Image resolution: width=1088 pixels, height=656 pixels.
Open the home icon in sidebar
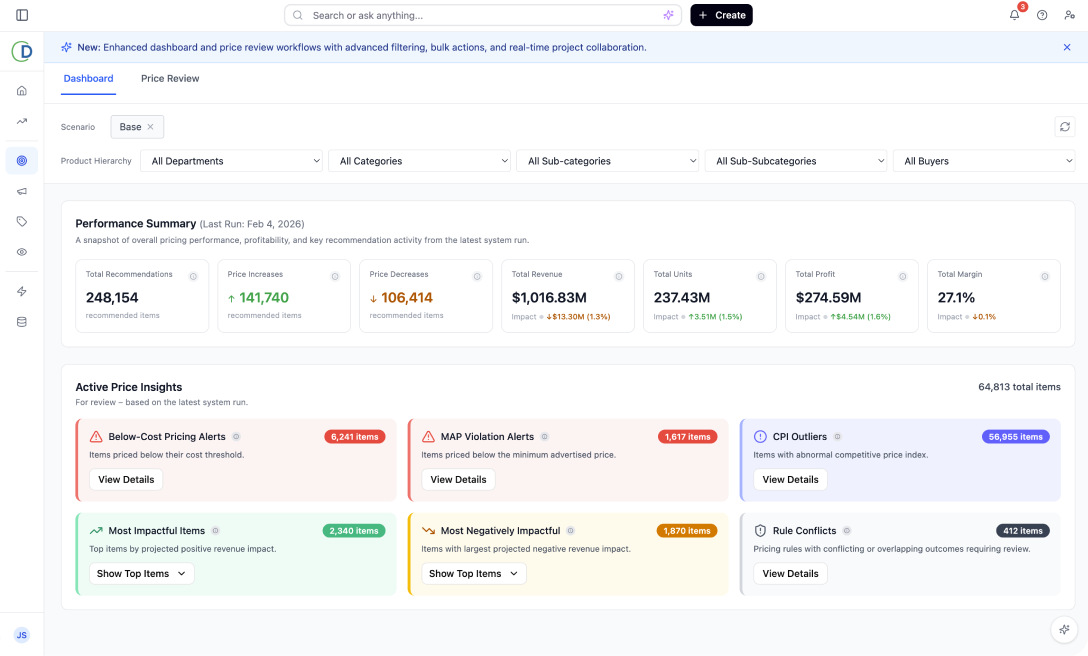click(x=22, y=91)
